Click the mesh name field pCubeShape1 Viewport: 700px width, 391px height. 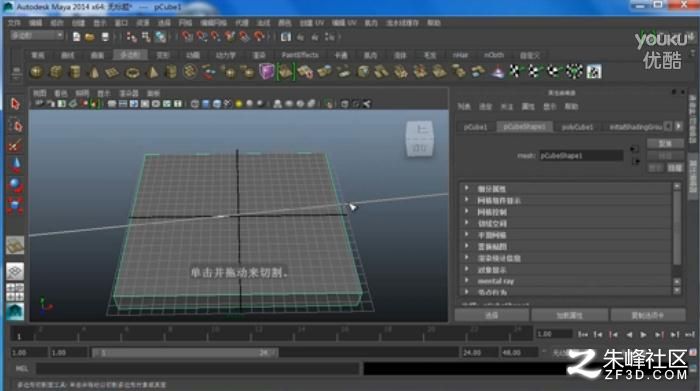pos(581,156)
